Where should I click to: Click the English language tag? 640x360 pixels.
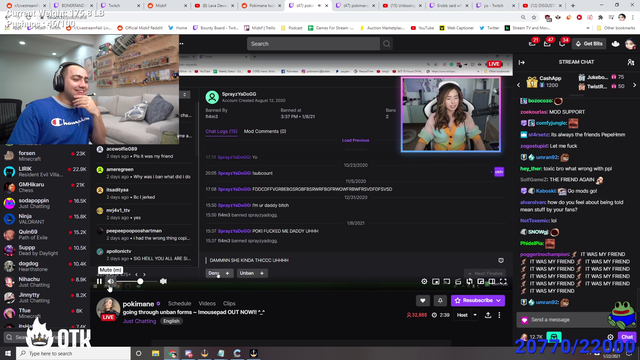point(171,321)
